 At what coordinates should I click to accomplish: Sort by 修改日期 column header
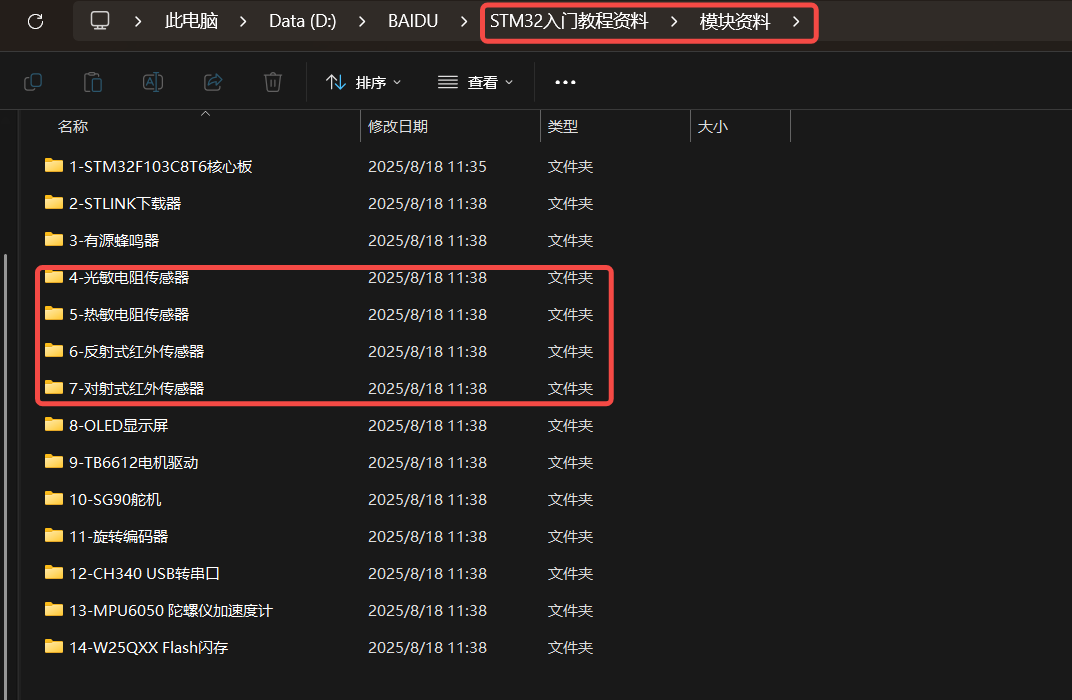pos(398,126)
